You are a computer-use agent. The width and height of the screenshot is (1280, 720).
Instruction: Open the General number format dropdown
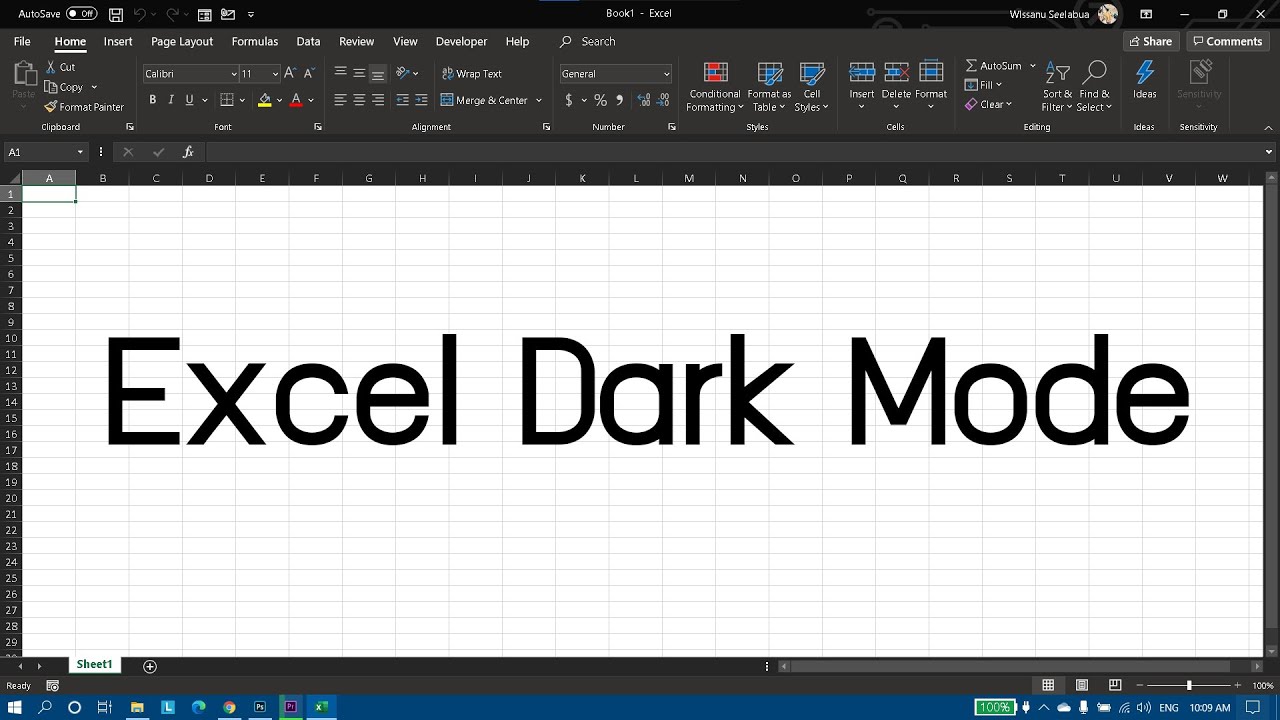667,74
